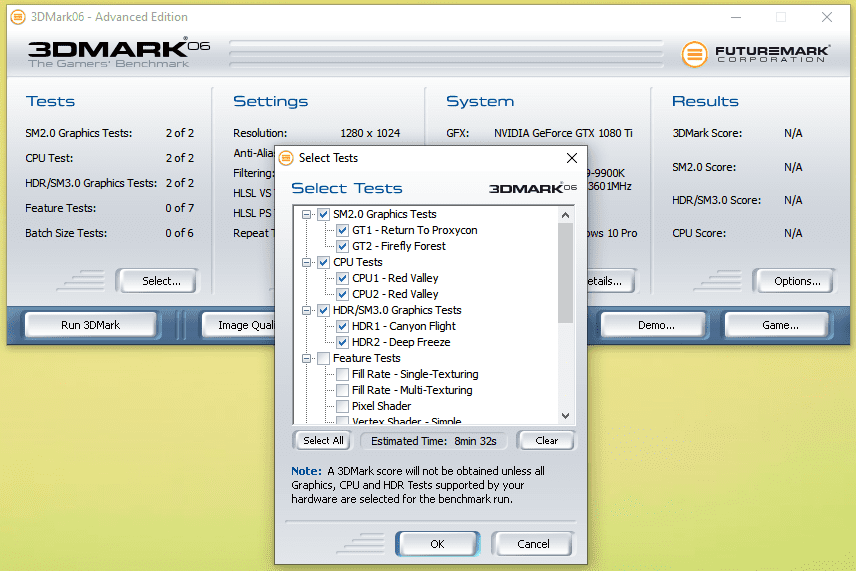This screenshot has height=571, width=856.
Task: Collapse the SM2.0 Graphics Tests node
Action: click(x=307, y=215)
